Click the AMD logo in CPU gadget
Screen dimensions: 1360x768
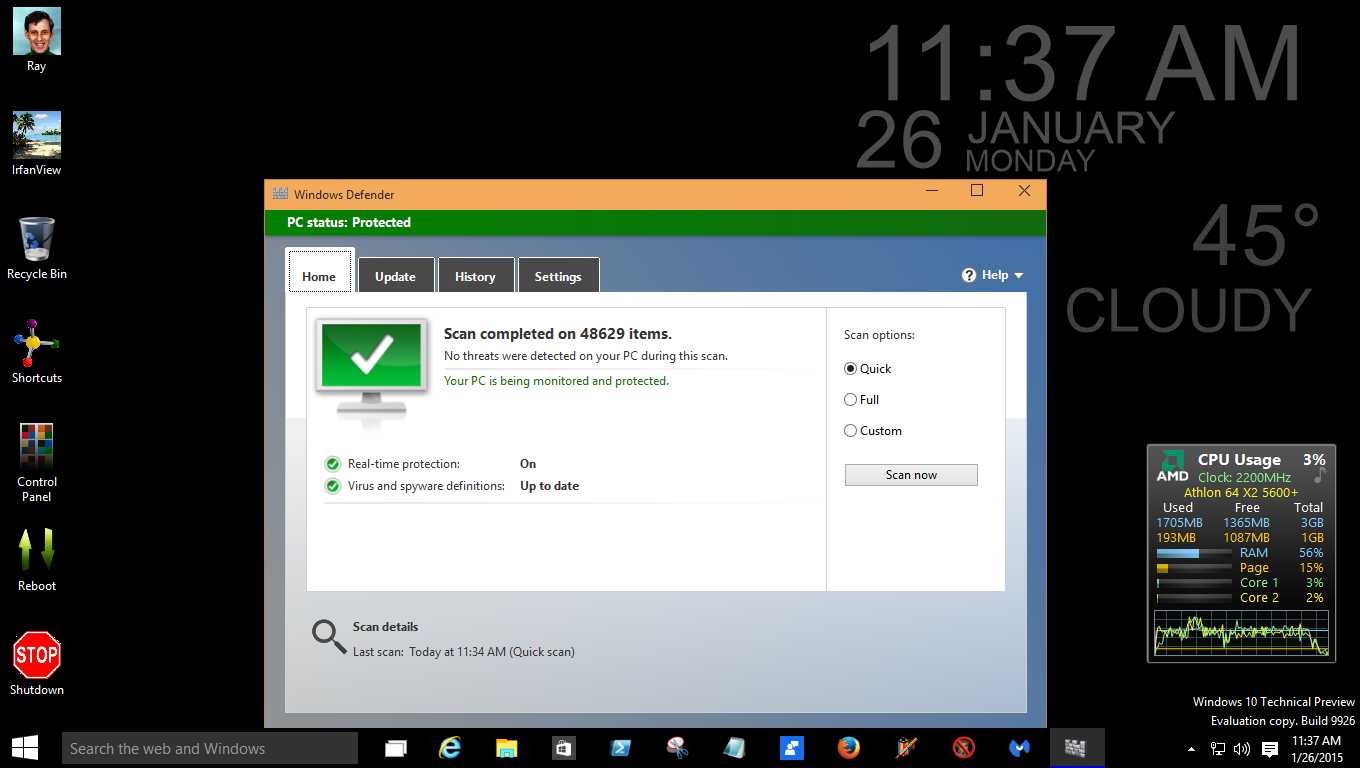pos(1172,467)
